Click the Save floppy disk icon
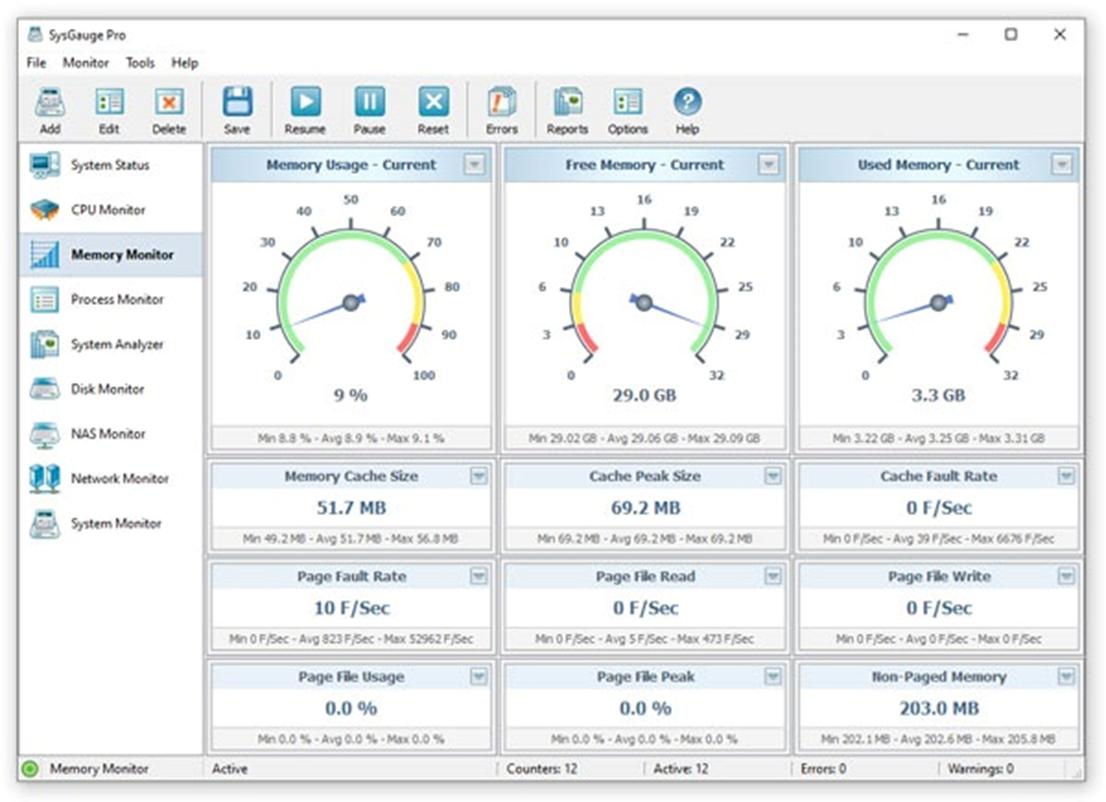Viewport: 1106px width, 802px height. coord(238,102)
